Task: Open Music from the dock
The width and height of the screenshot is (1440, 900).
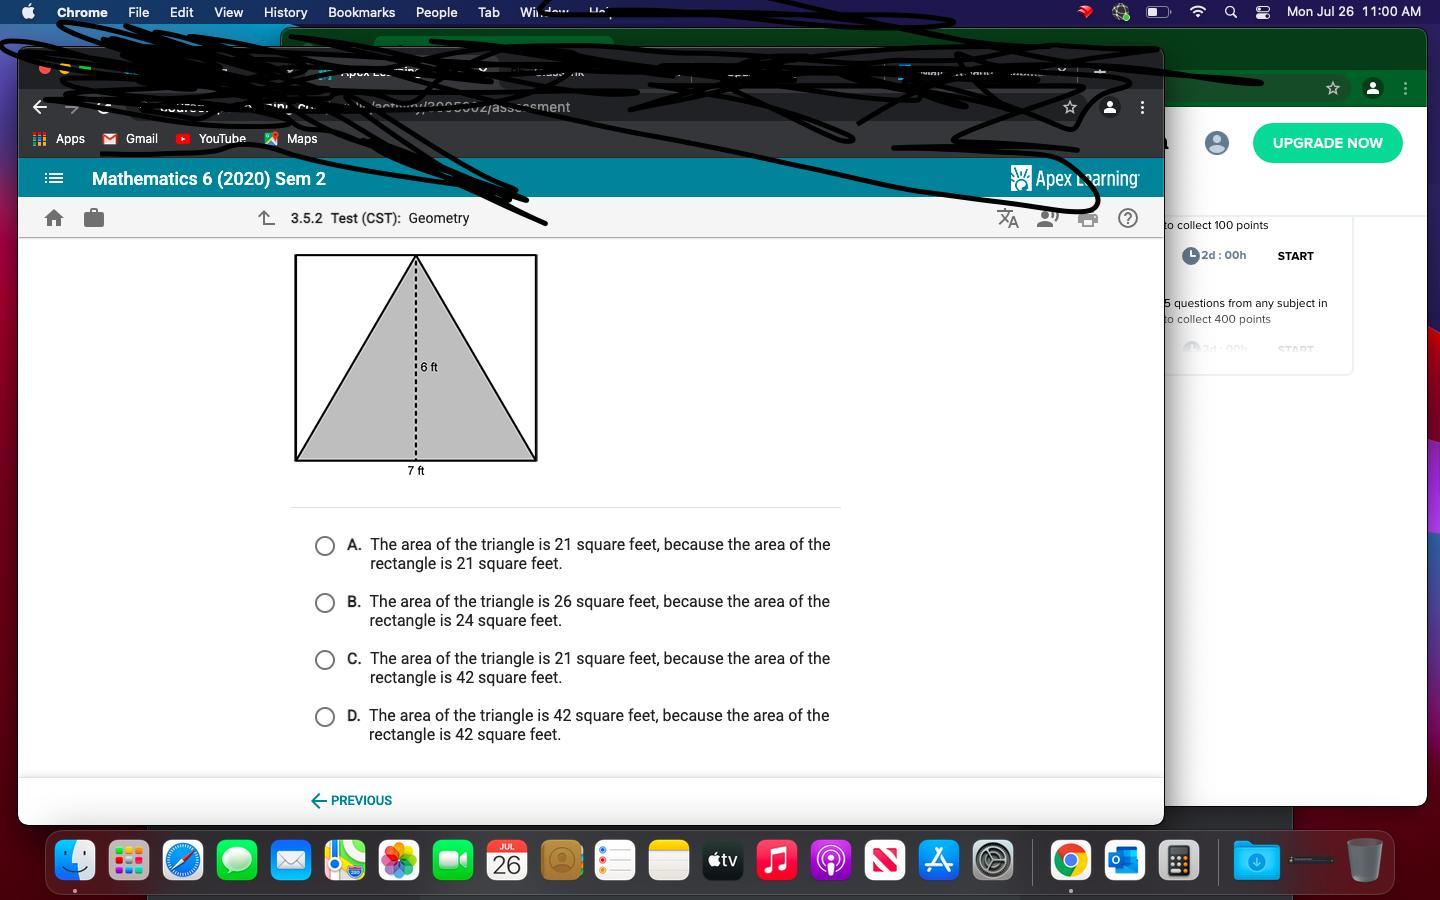Action: (x=777, y=860)
